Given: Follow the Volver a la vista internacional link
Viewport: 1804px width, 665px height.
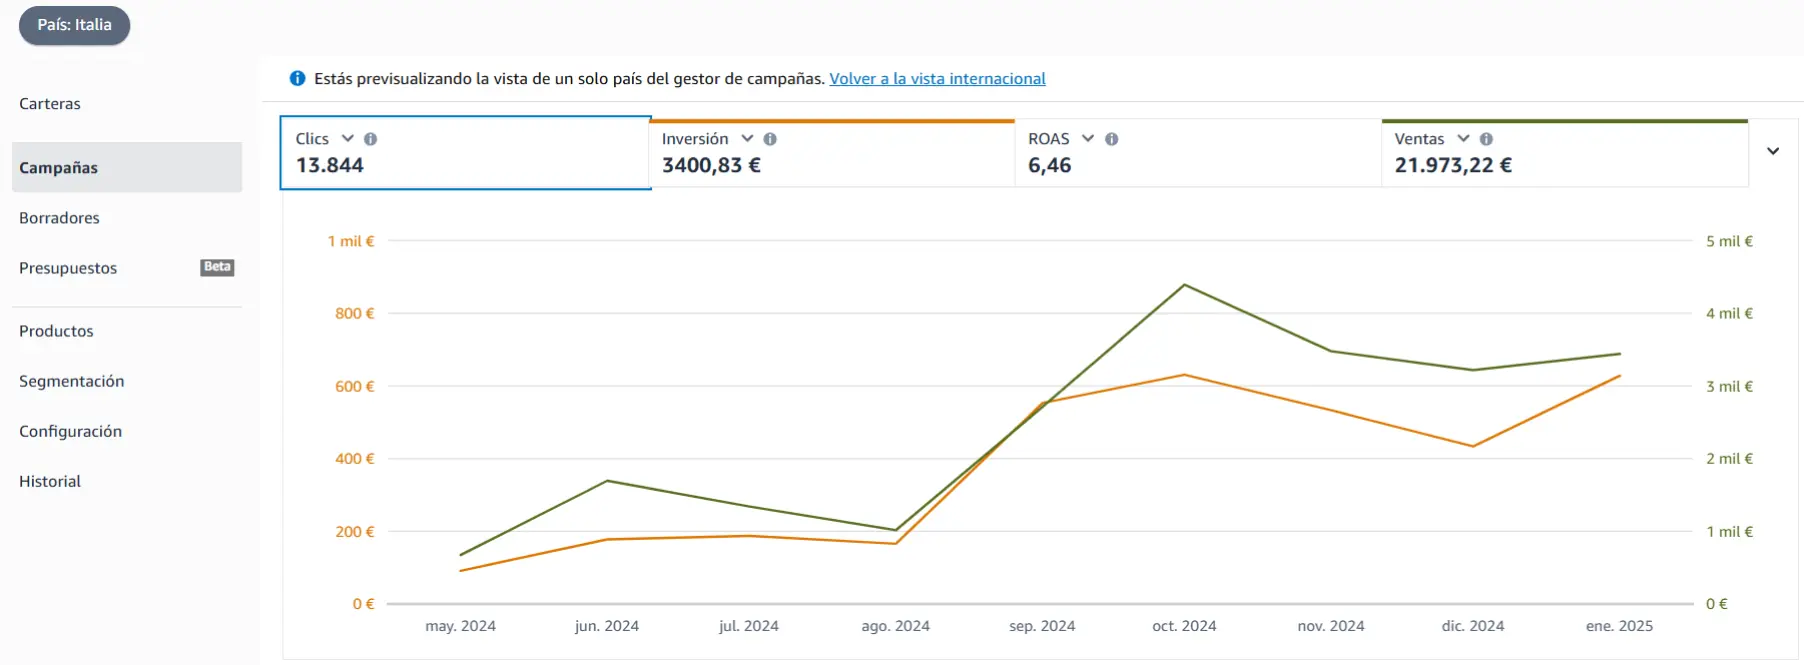Looking at the screenshot, I should pos(937,78).
